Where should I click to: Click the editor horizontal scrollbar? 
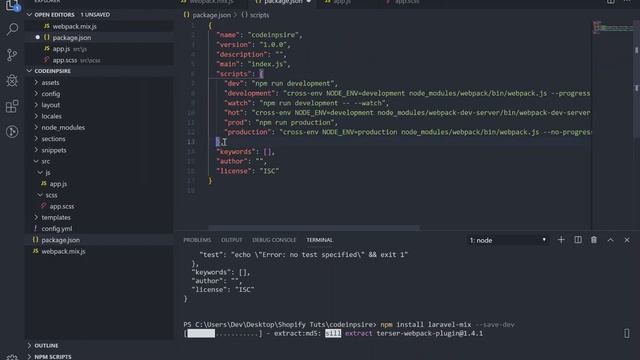coord(313,227)
